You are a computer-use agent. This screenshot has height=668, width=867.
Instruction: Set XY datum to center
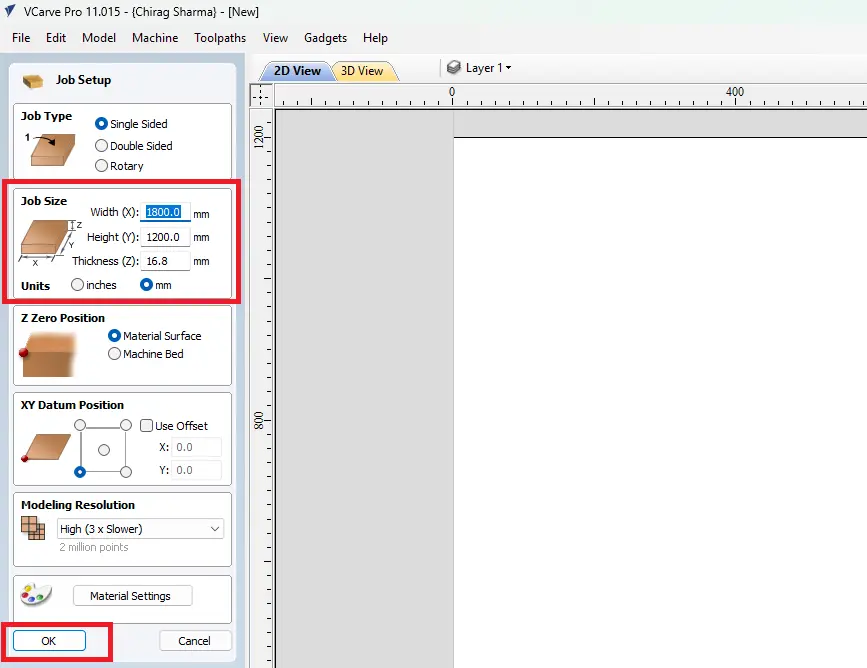pos(103,450)
